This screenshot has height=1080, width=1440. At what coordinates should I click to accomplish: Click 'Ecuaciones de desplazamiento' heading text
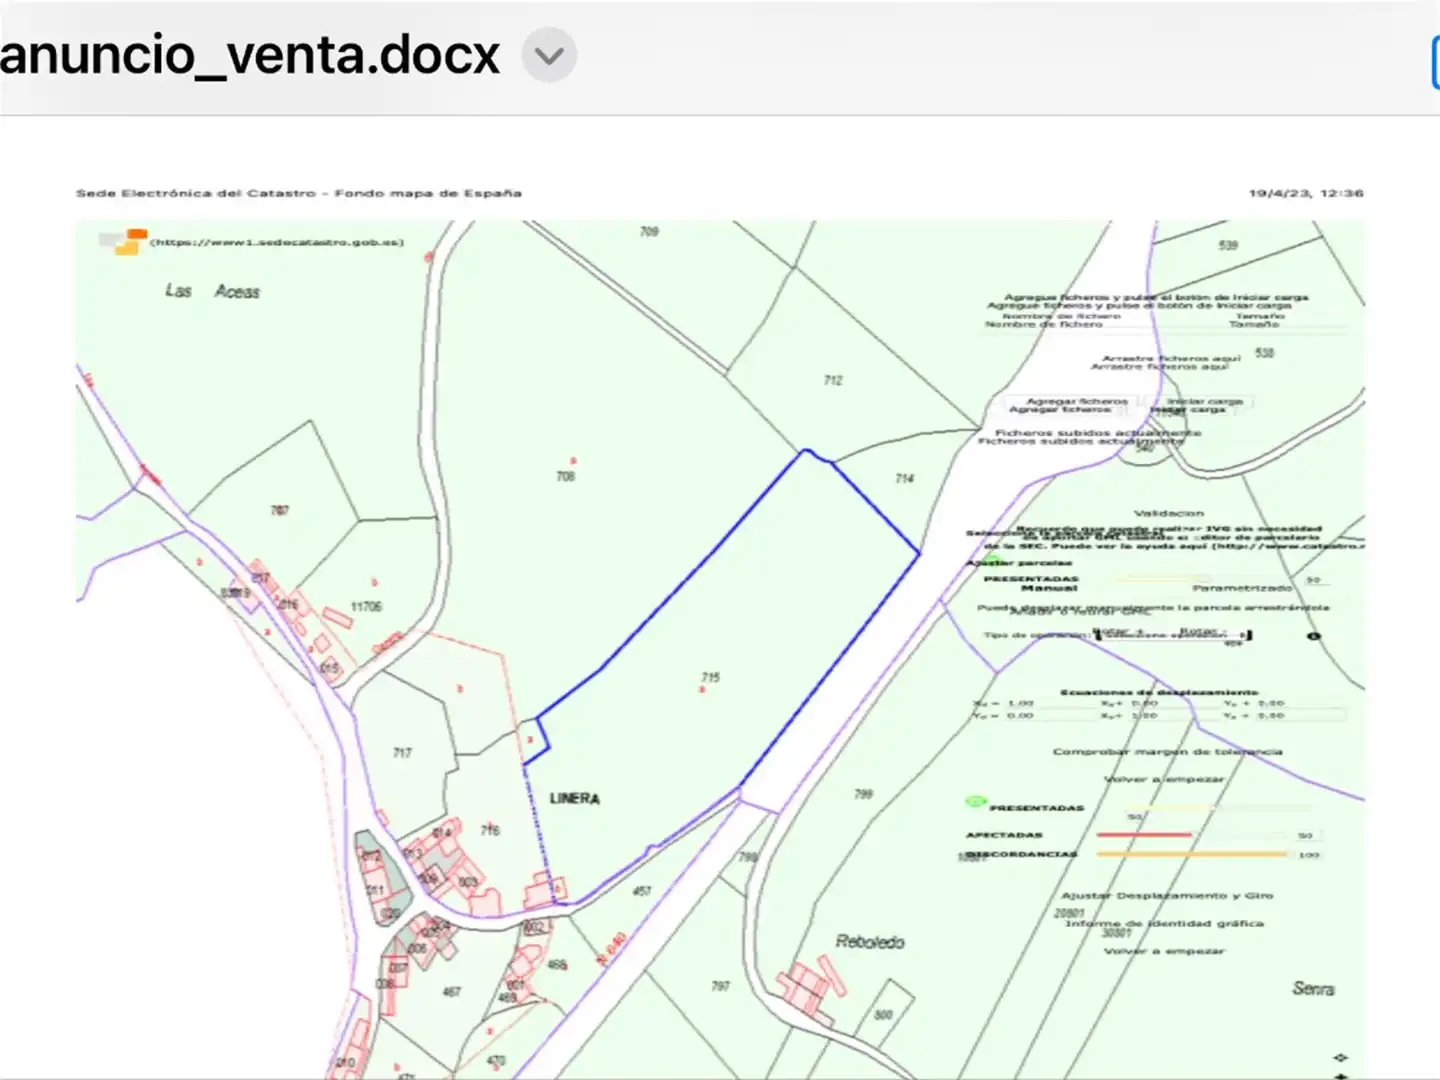1159,692
